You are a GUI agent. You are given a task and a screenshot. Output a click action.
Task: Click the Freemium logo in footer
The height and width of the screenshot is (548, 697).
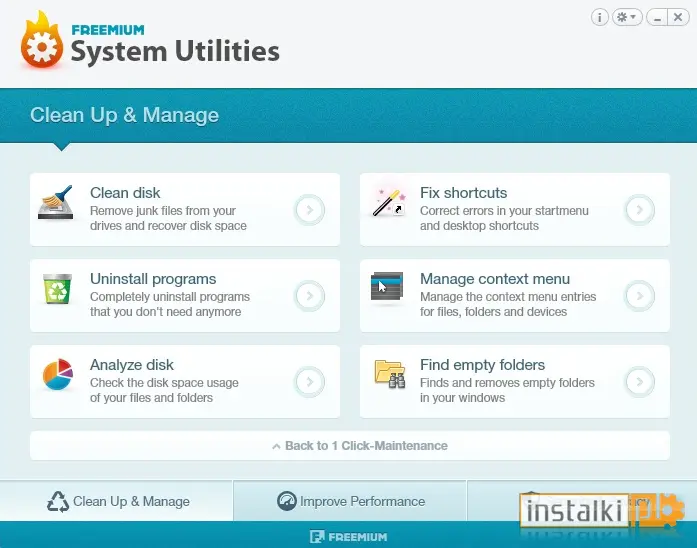coord(348,537)
